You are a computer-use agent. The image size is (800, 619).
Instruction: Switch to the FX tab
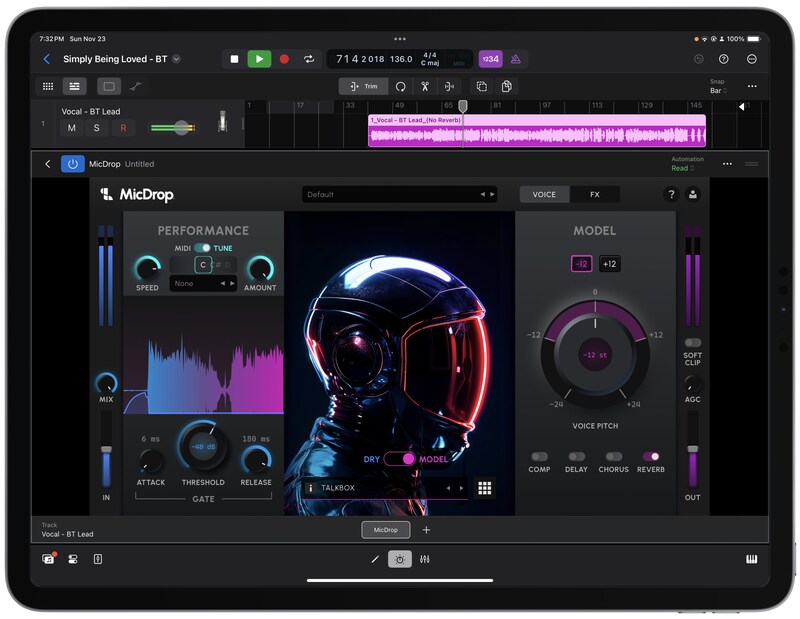coord(594,194)
